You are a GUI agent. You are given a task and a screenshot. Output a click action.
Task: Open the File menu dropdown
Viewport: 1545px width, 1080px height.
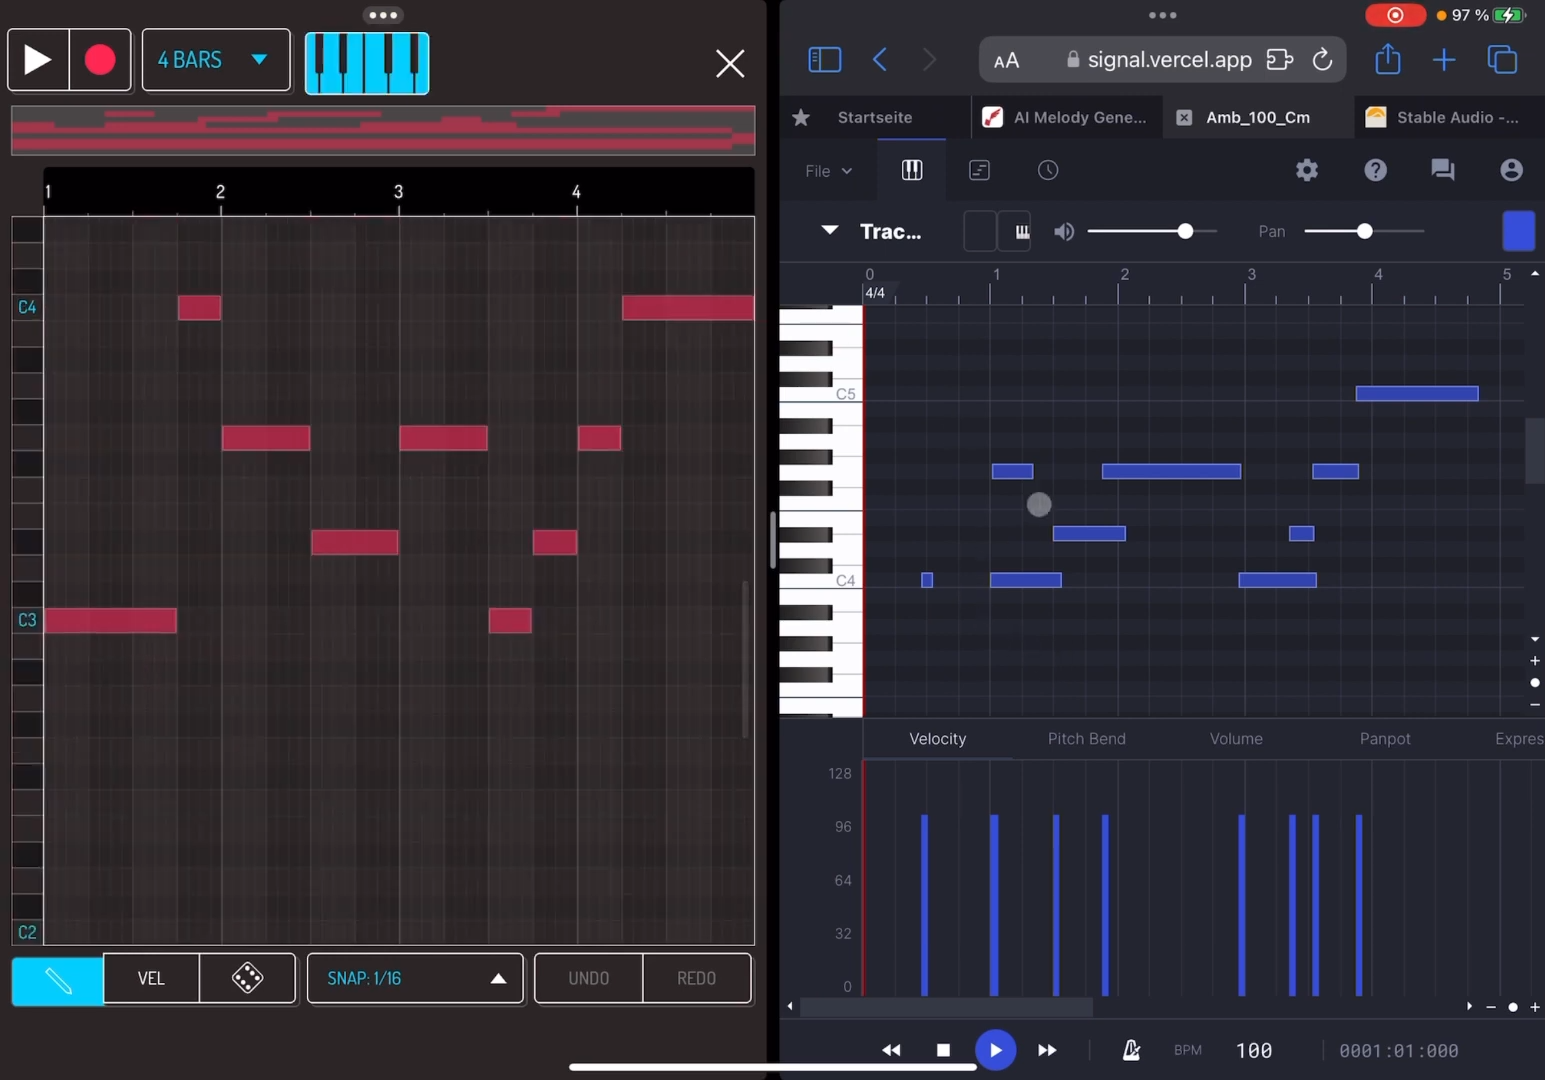(828, 171)
